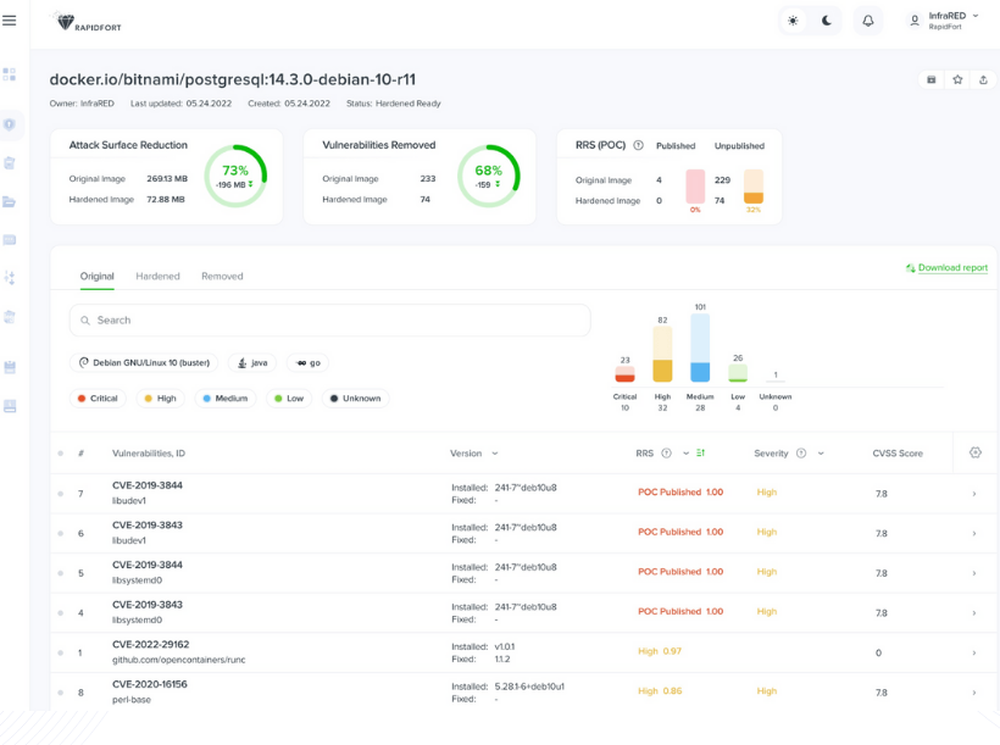Click Vulnerabilities, ID column header
The width and height of the screenshot is (1000, 745).
coord(149,454)
